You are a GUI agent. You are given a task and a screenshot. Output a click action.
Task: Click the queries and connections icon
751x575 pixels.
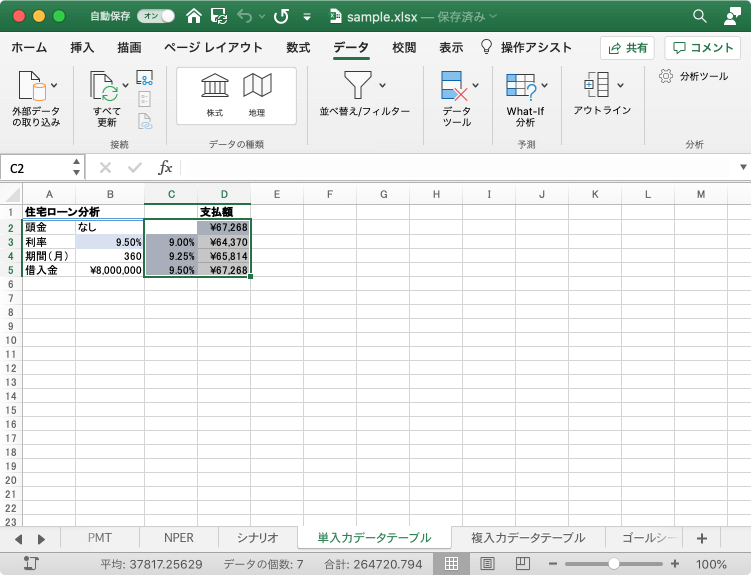145,78
